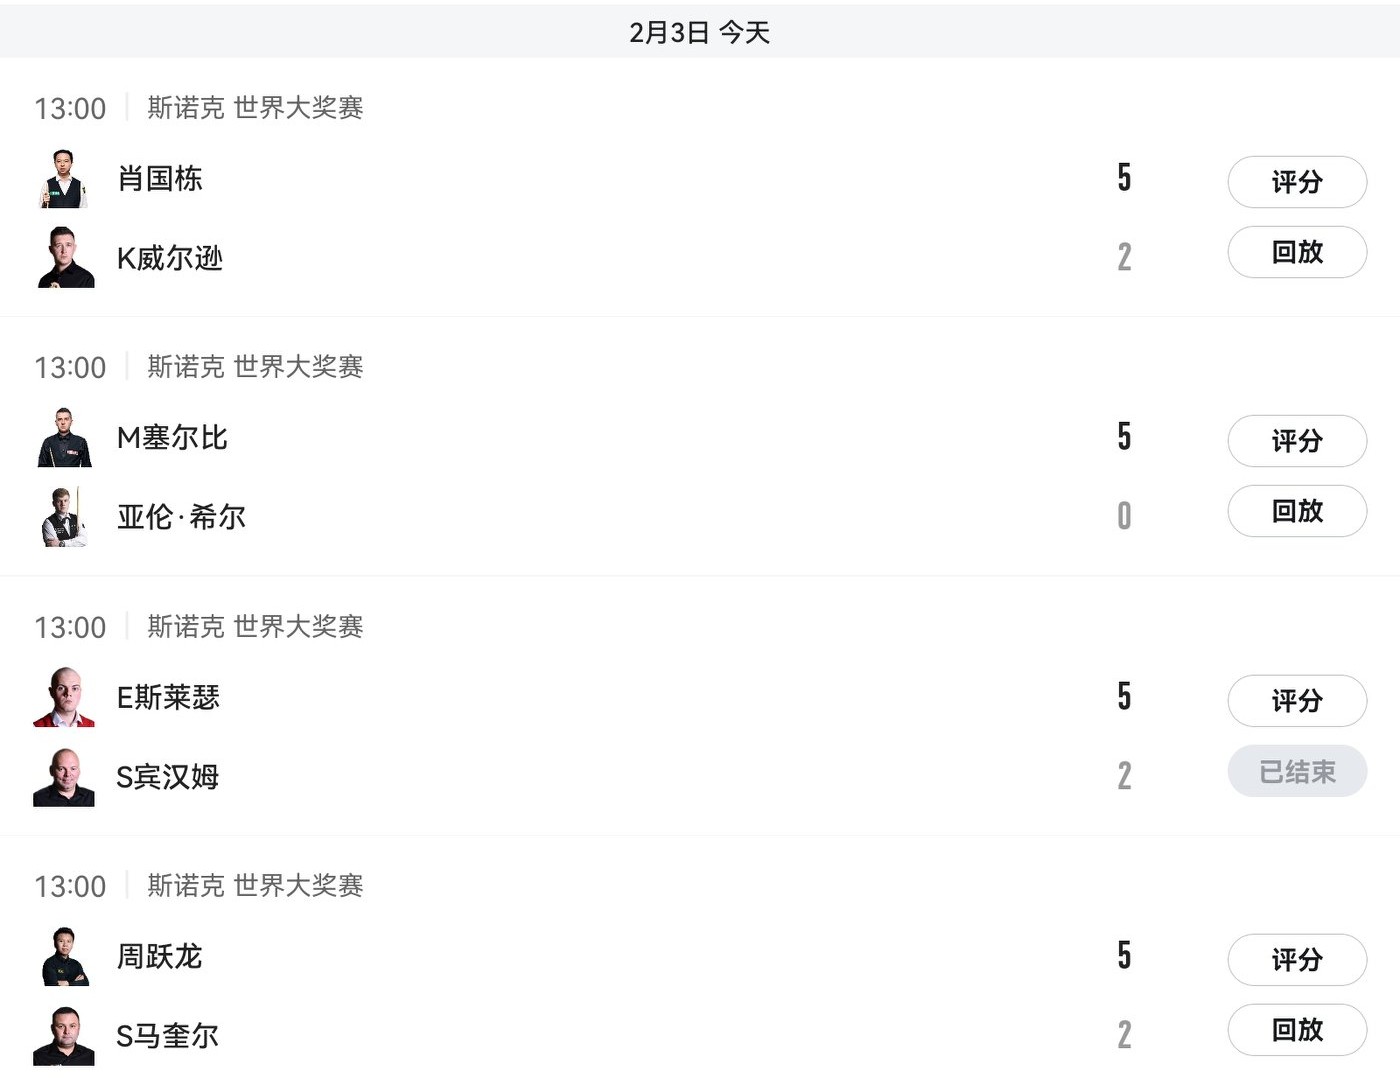1400x1084 pixels.
Task: Click M塞尔比 player avatar
Action: (64, 438)
